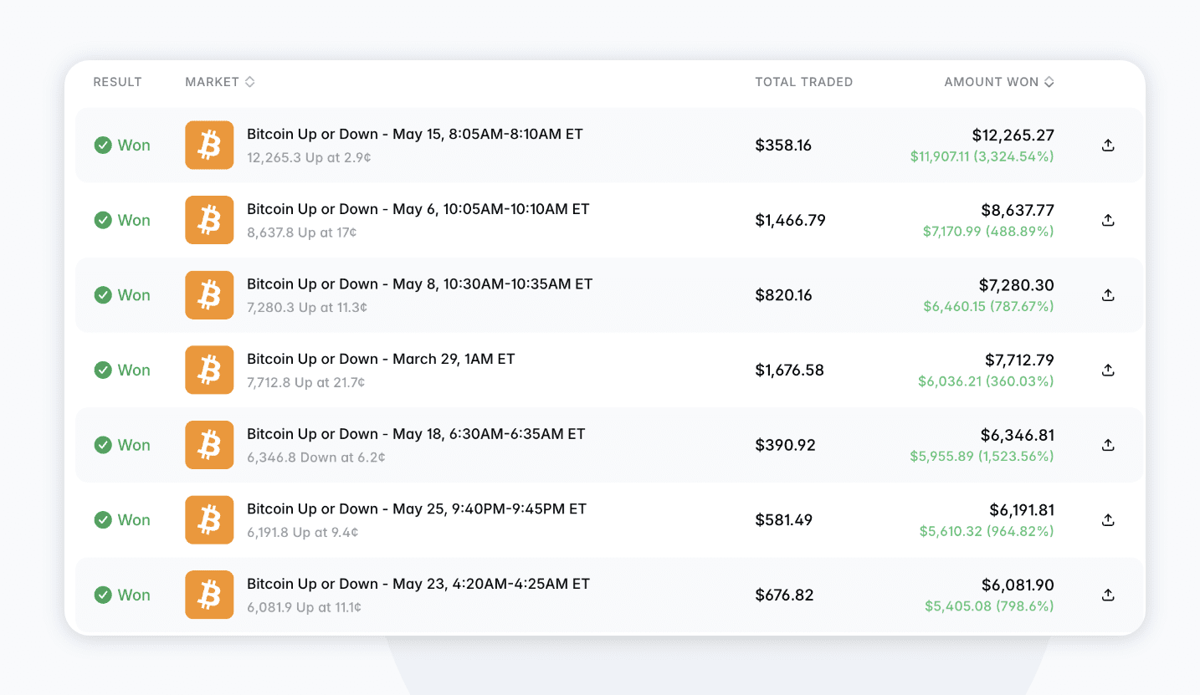
Task: Sort table by Market column arrows
Action: click(250, 82)
